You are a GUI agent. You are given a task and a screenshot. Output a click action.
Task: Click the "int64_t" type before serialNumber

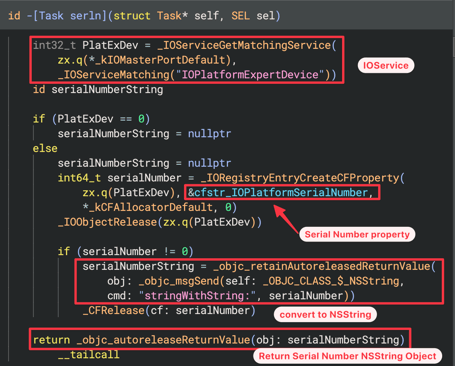(79, 178)
